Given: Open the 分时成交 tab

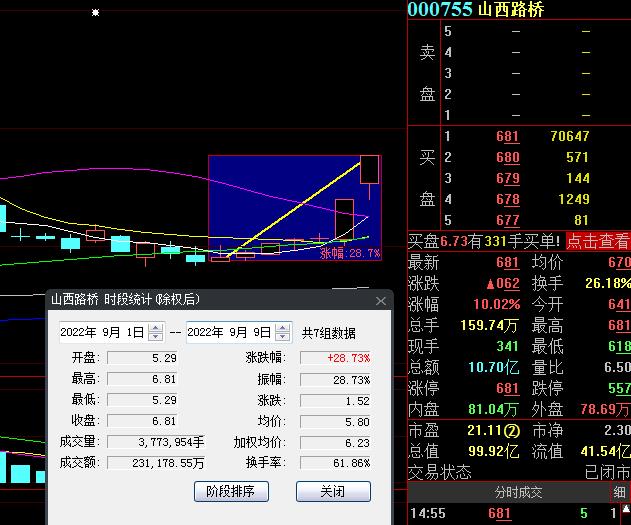Looking at the screenshot, I should click(x=518, y=492).
